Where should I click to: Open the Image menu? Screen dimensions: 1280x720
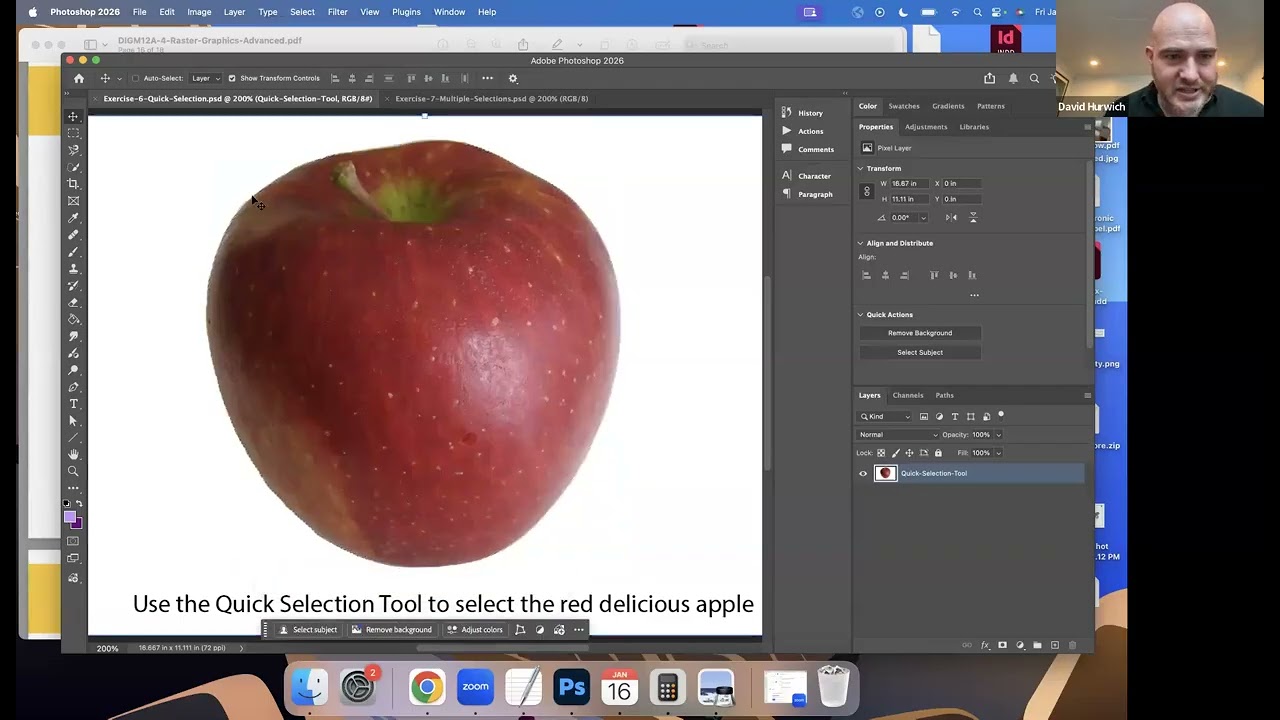(x=199, y=12)
